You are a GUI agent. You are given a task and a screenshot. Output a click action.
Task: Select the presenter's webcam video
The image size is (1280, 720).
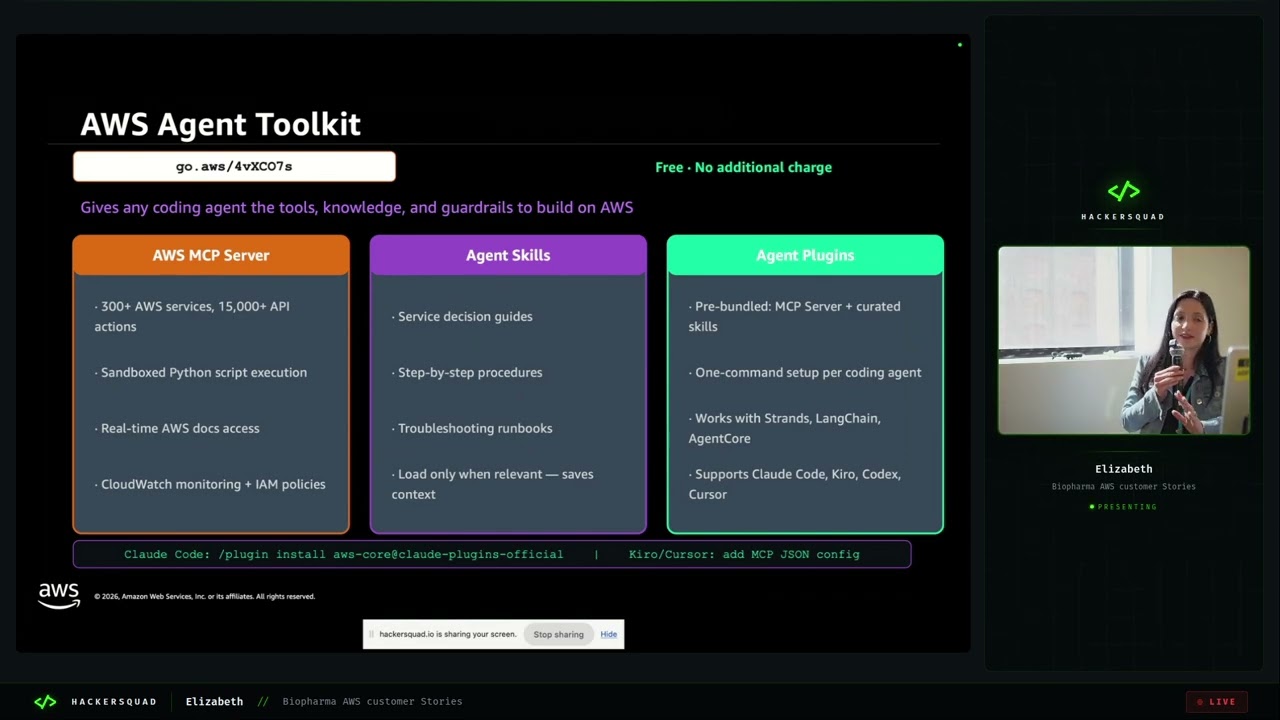pos(1124,340)
